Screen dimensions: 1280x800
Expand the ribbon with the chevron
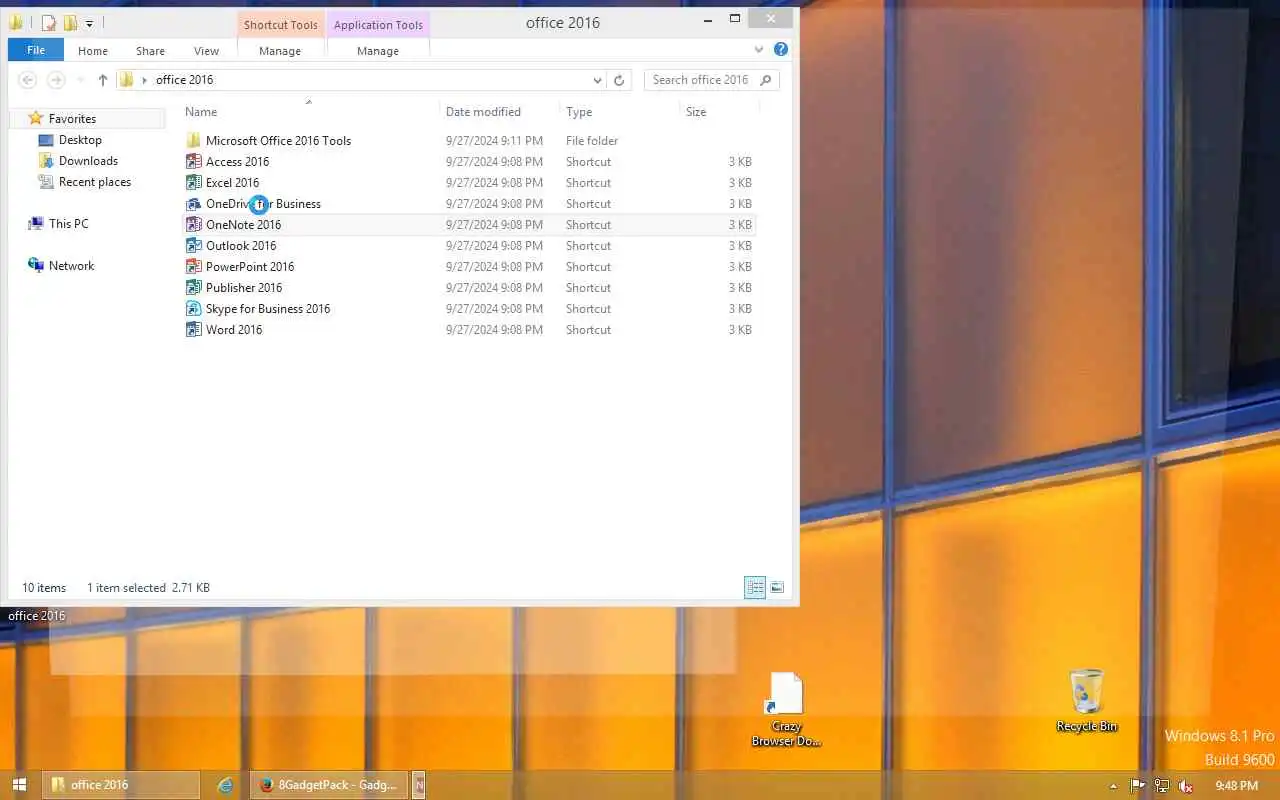[x=759, y=49]
